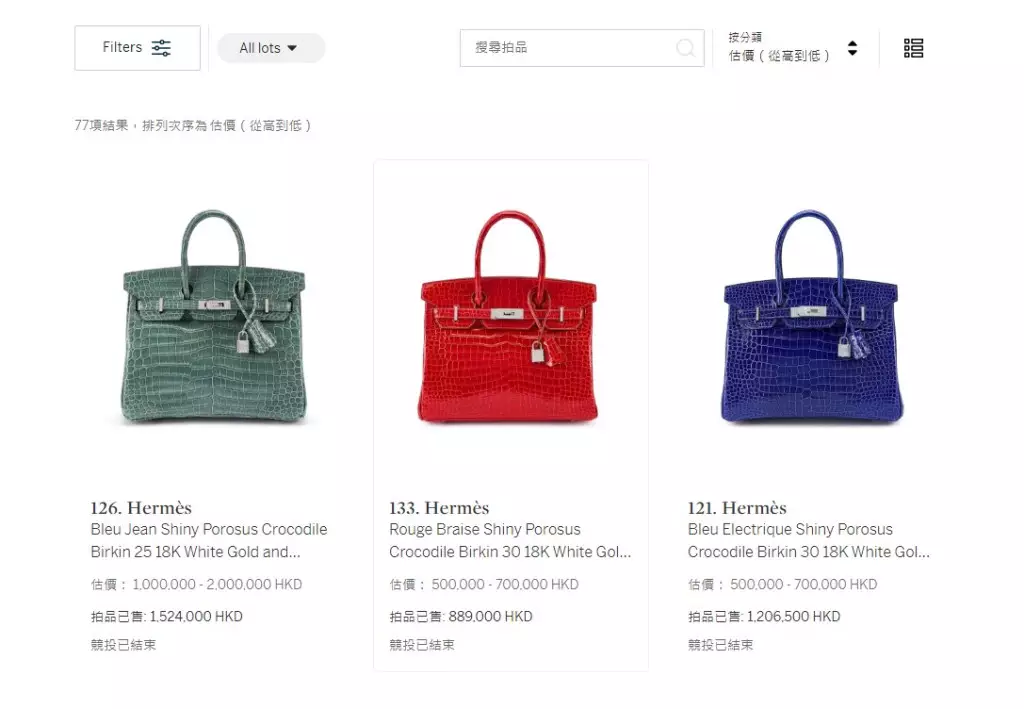Click the All lots dropdown arrow
1024x709 pixels.
coord(292,48)
